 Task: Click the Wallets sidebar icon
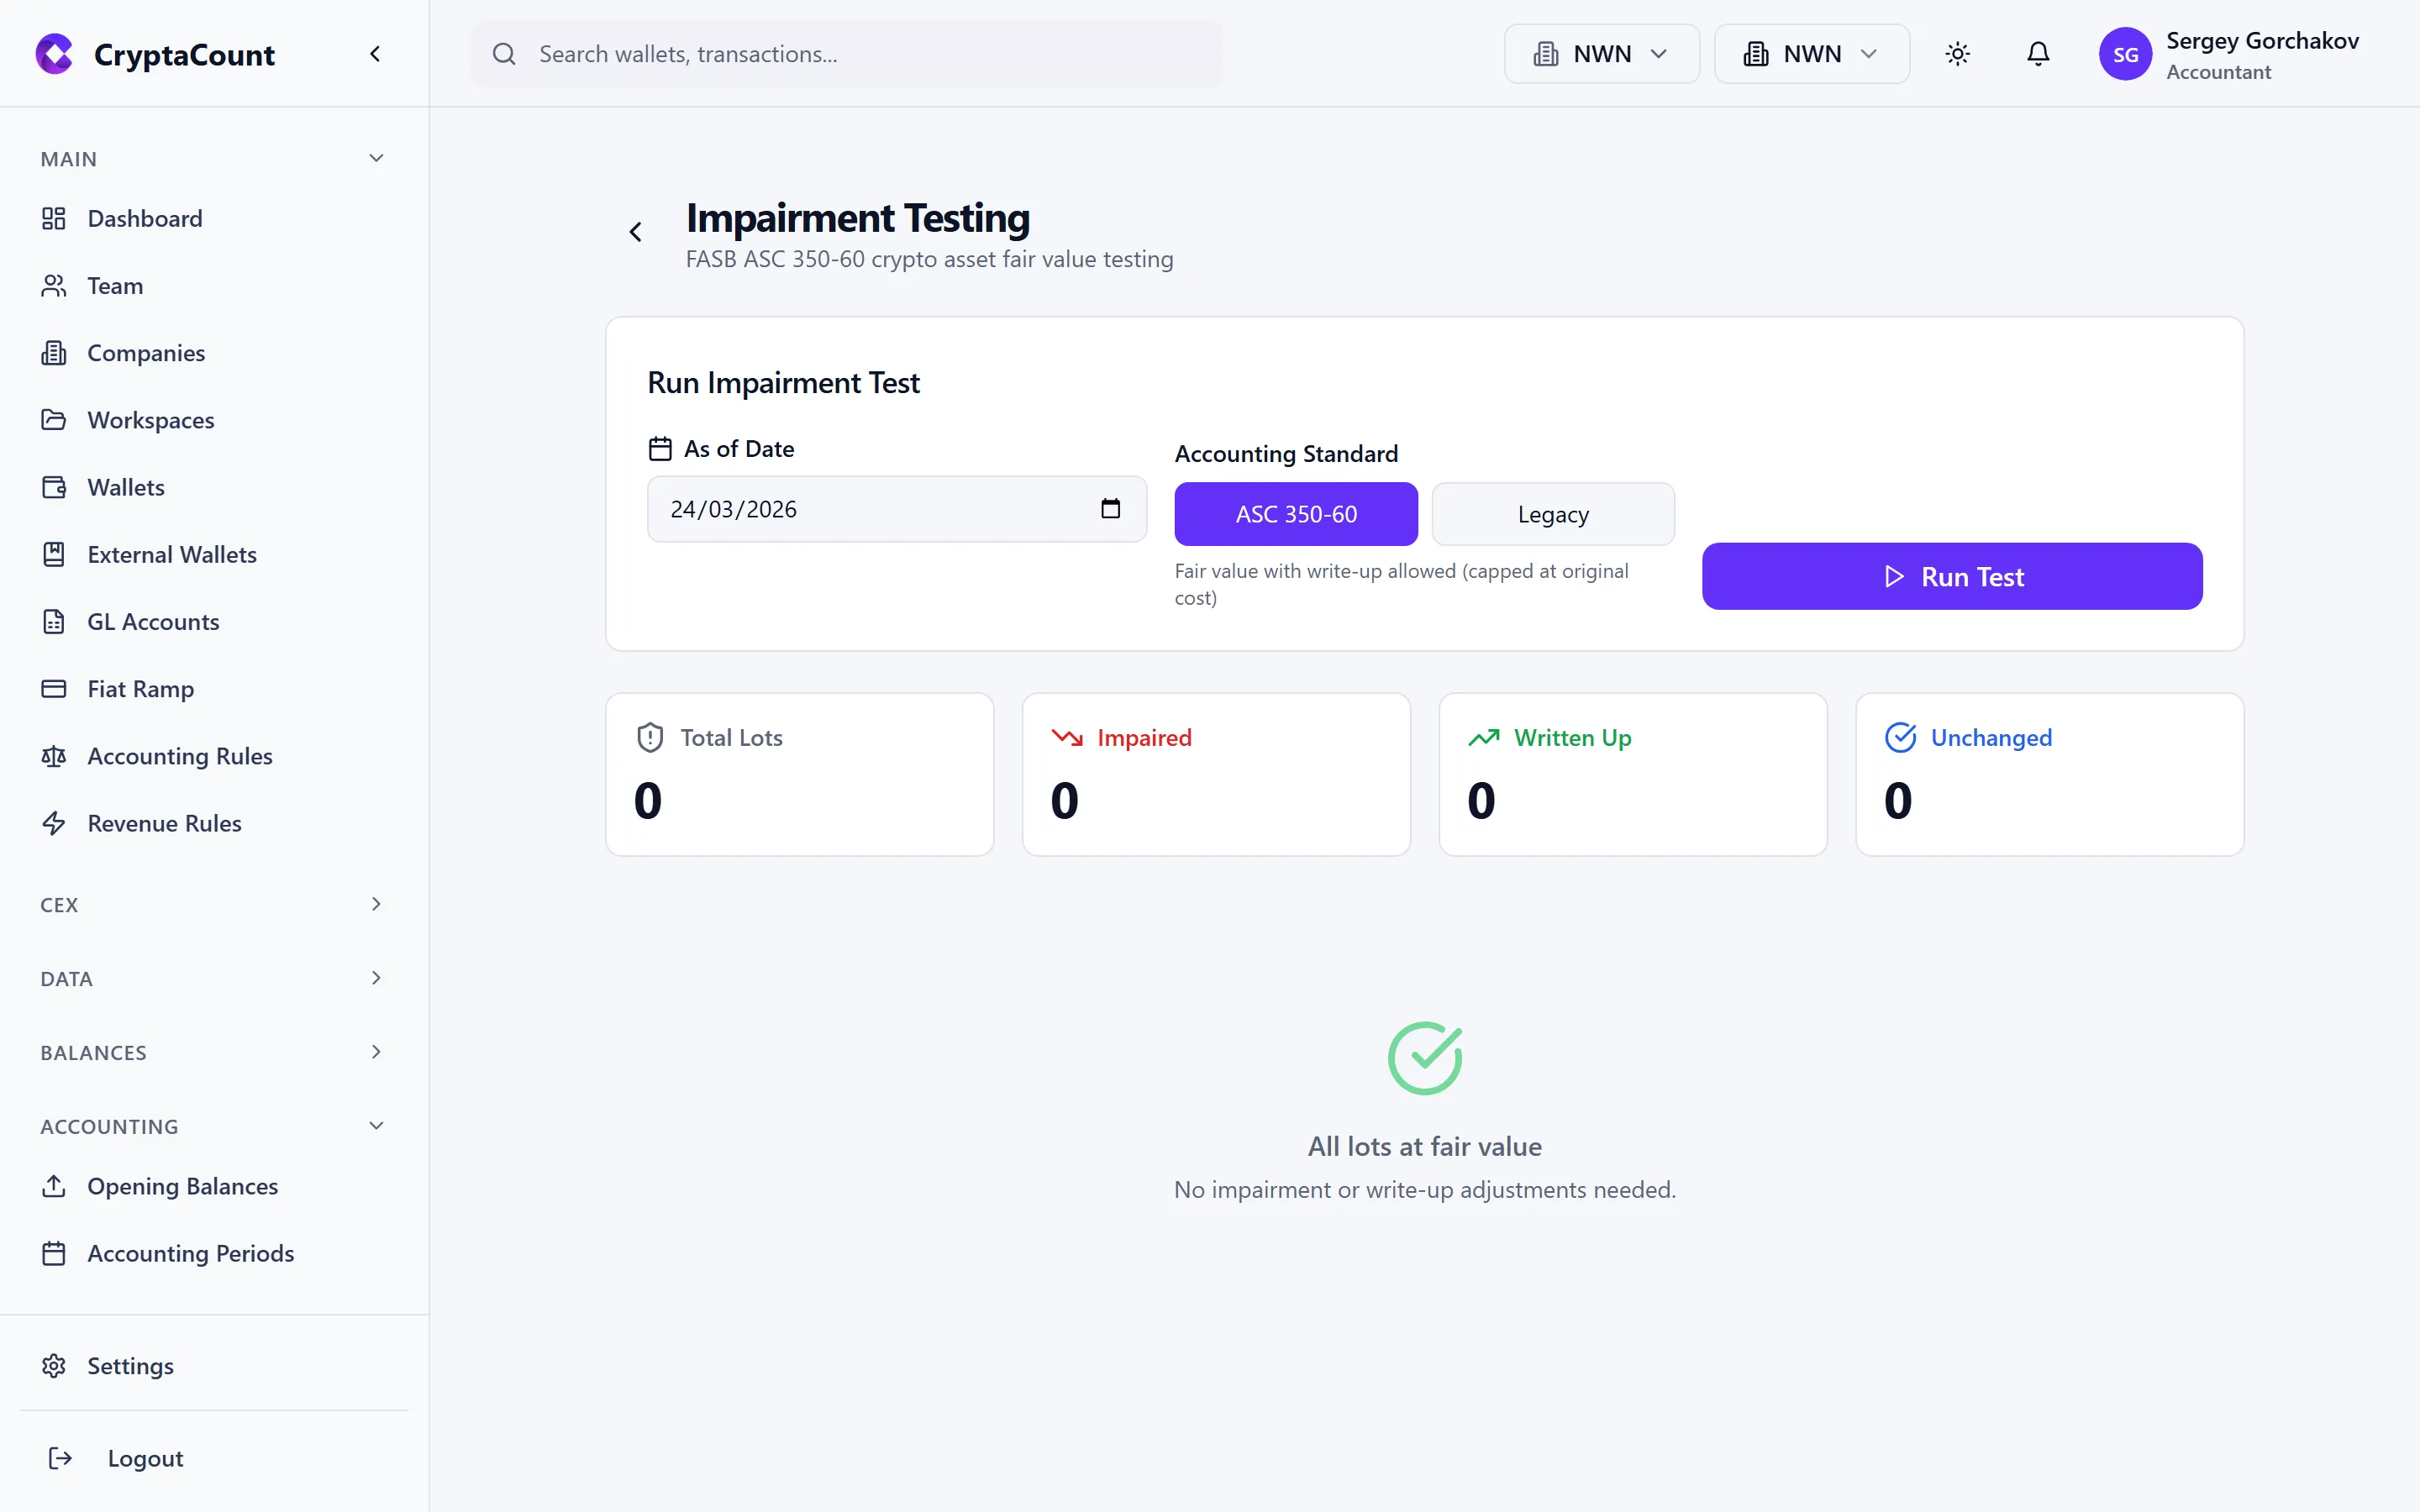(54, 487)
